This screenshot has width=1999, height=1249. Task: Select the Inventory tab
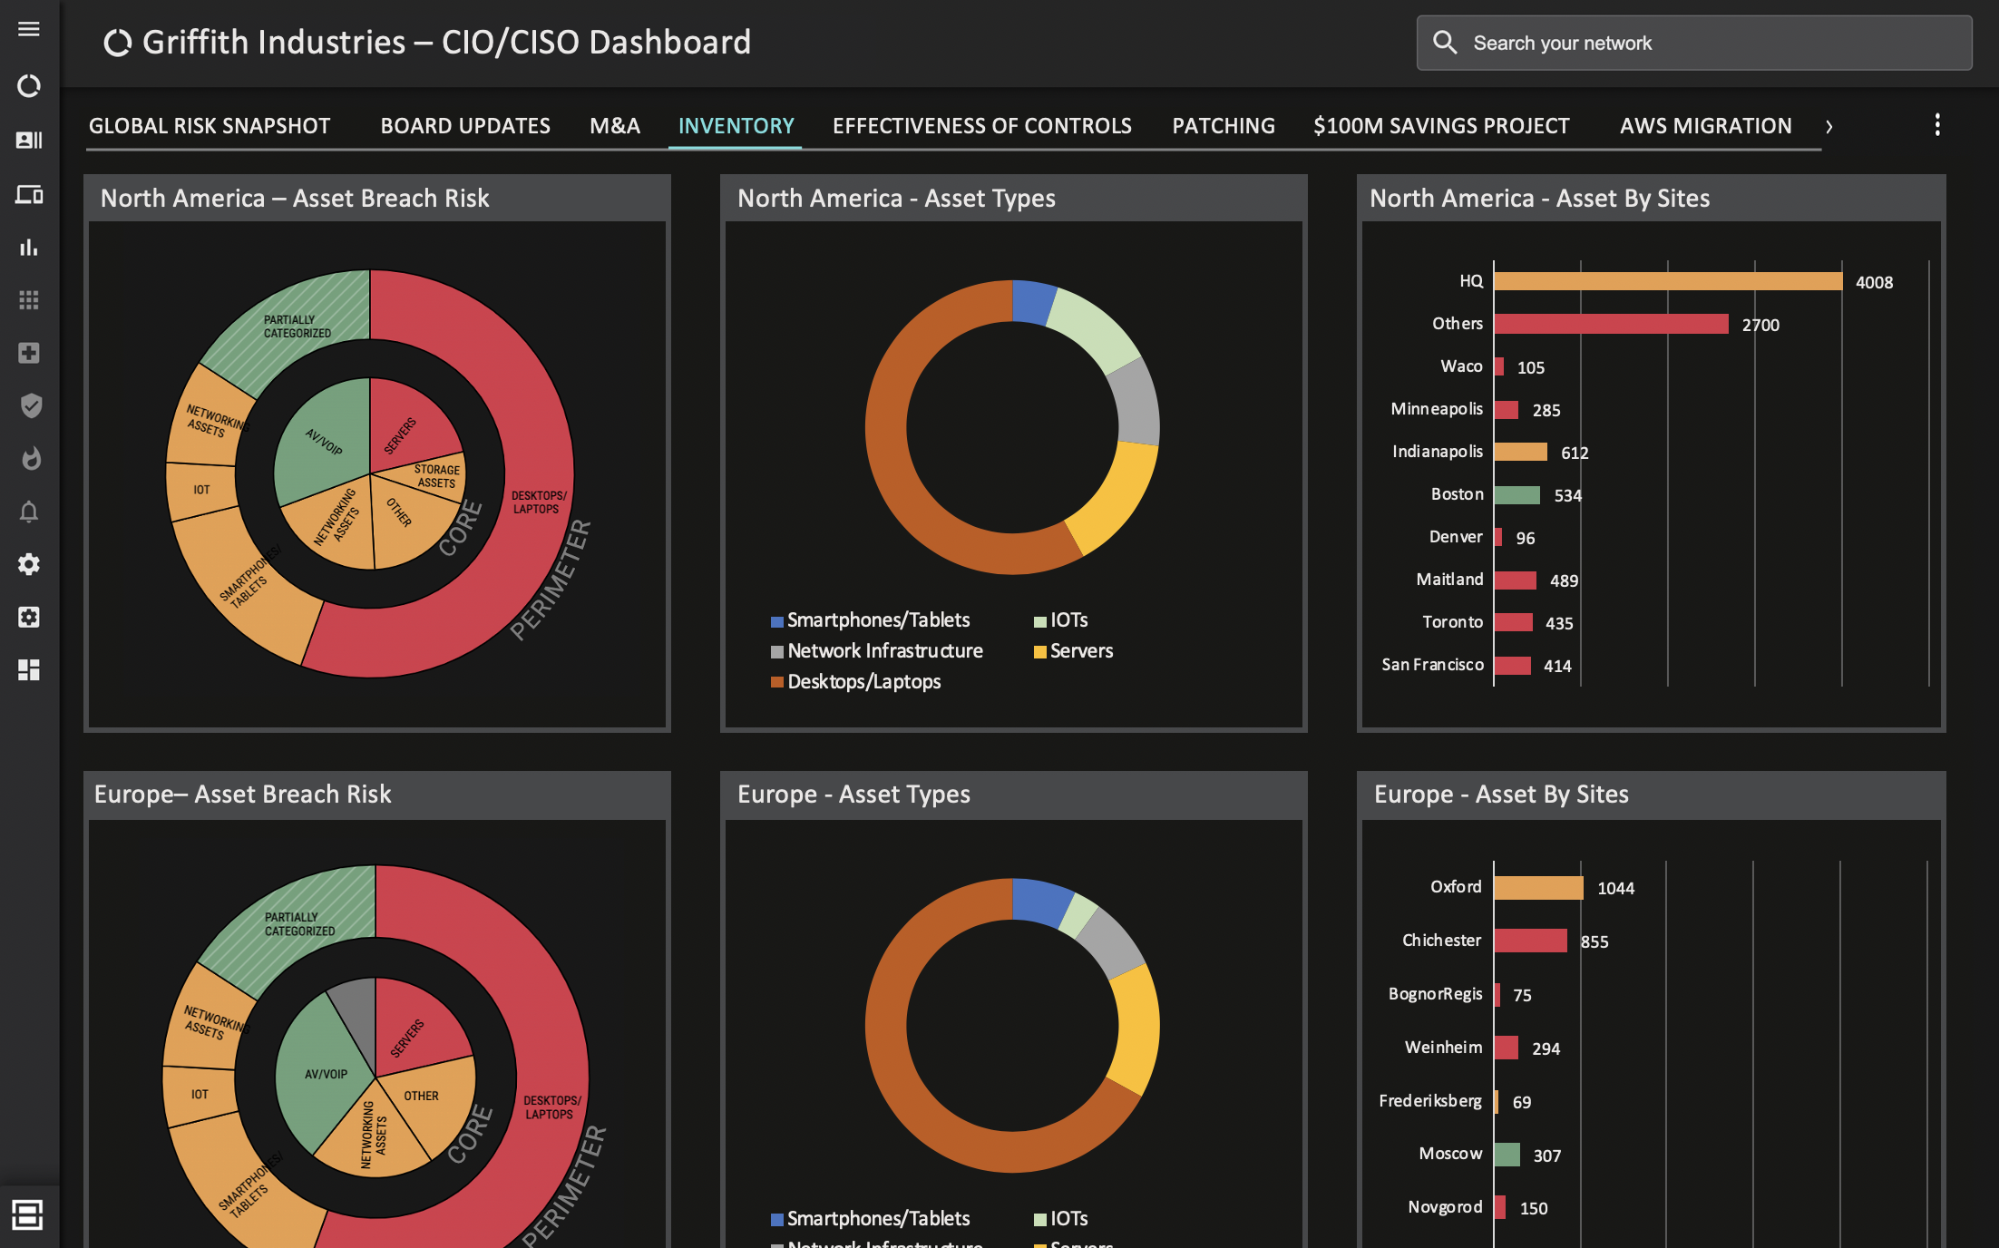[736, 126]
